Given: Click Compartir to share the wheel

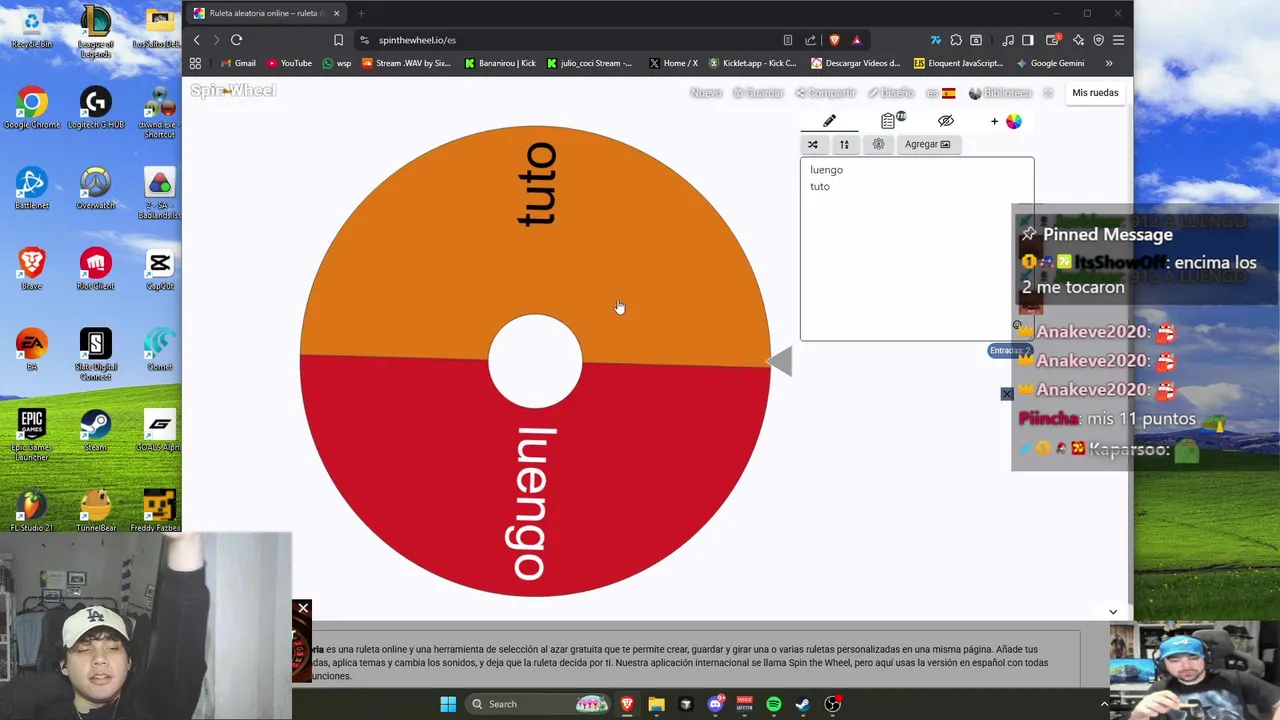Looking at the screenshot, I should tap(826, 93).
